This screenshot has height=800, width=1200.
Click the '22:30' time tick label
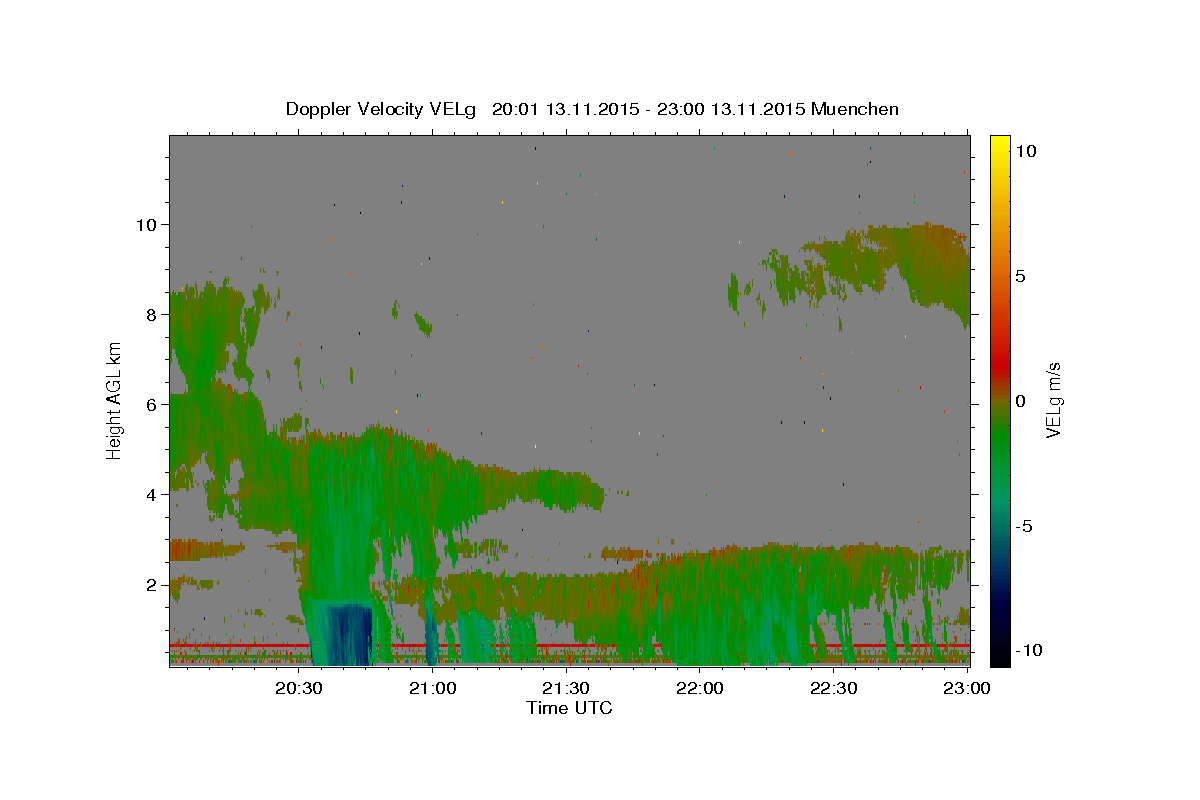click(x=833, y=688)
